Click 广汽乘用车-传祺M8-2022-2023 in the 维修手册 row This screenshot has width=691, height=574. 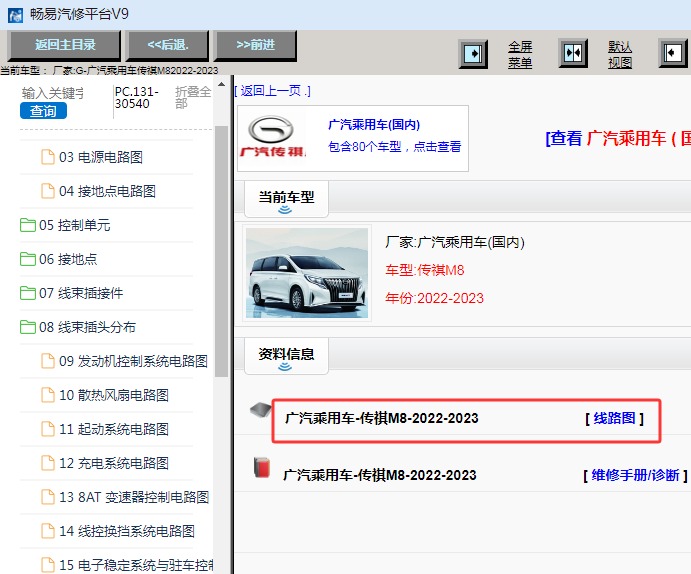(380, 475)
